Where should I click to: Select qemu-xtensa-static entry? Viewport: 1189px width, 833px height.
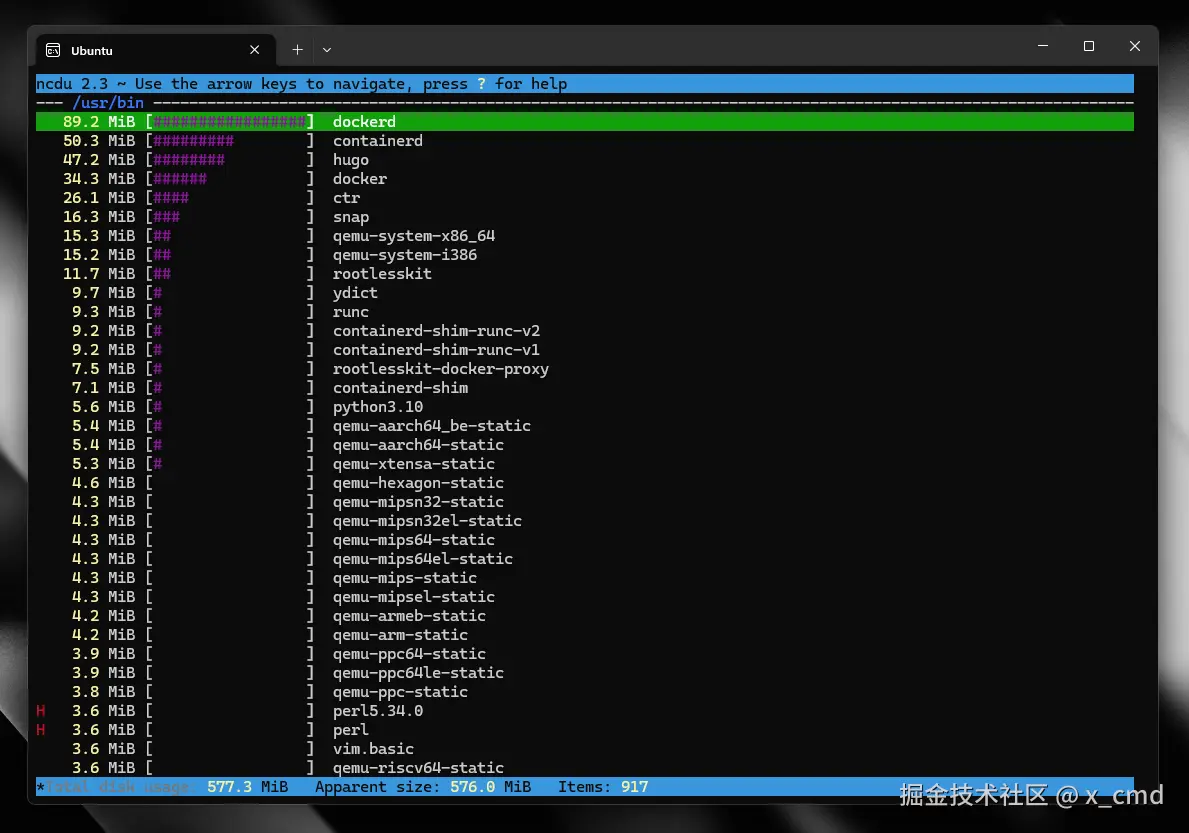[x=585, y=464]
